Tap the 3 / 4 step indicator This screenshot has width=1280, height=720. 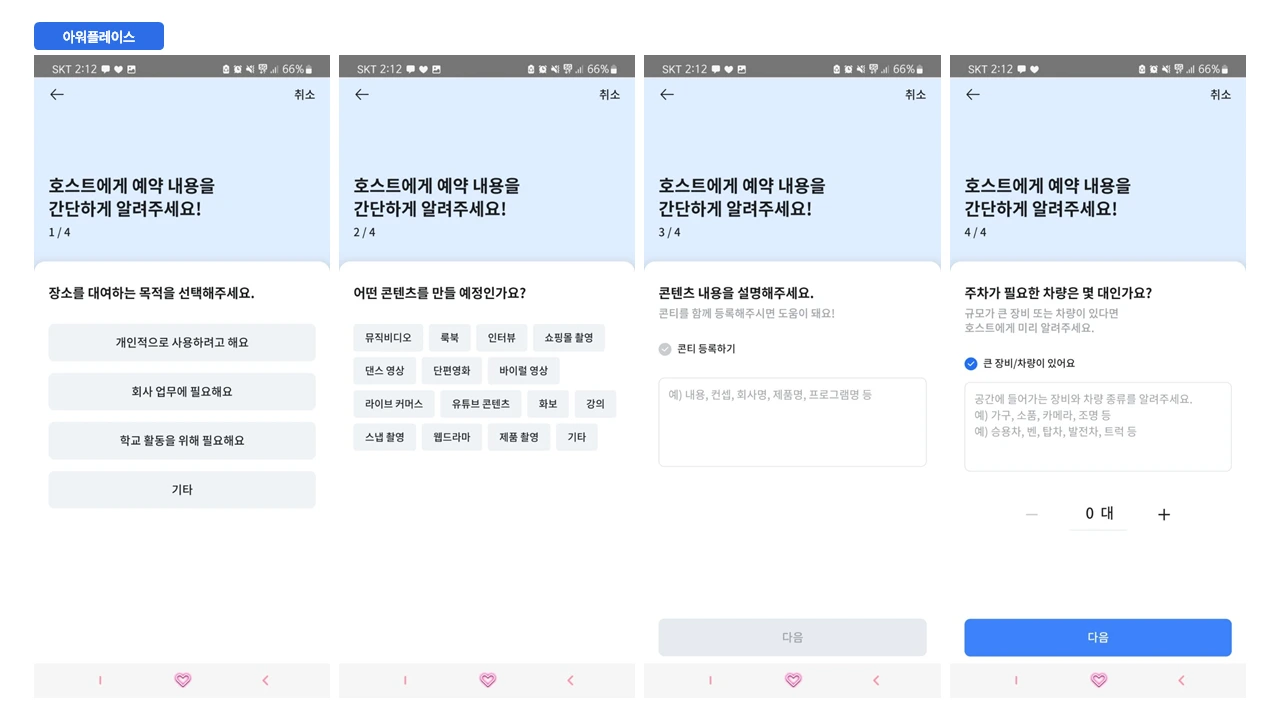670,232
